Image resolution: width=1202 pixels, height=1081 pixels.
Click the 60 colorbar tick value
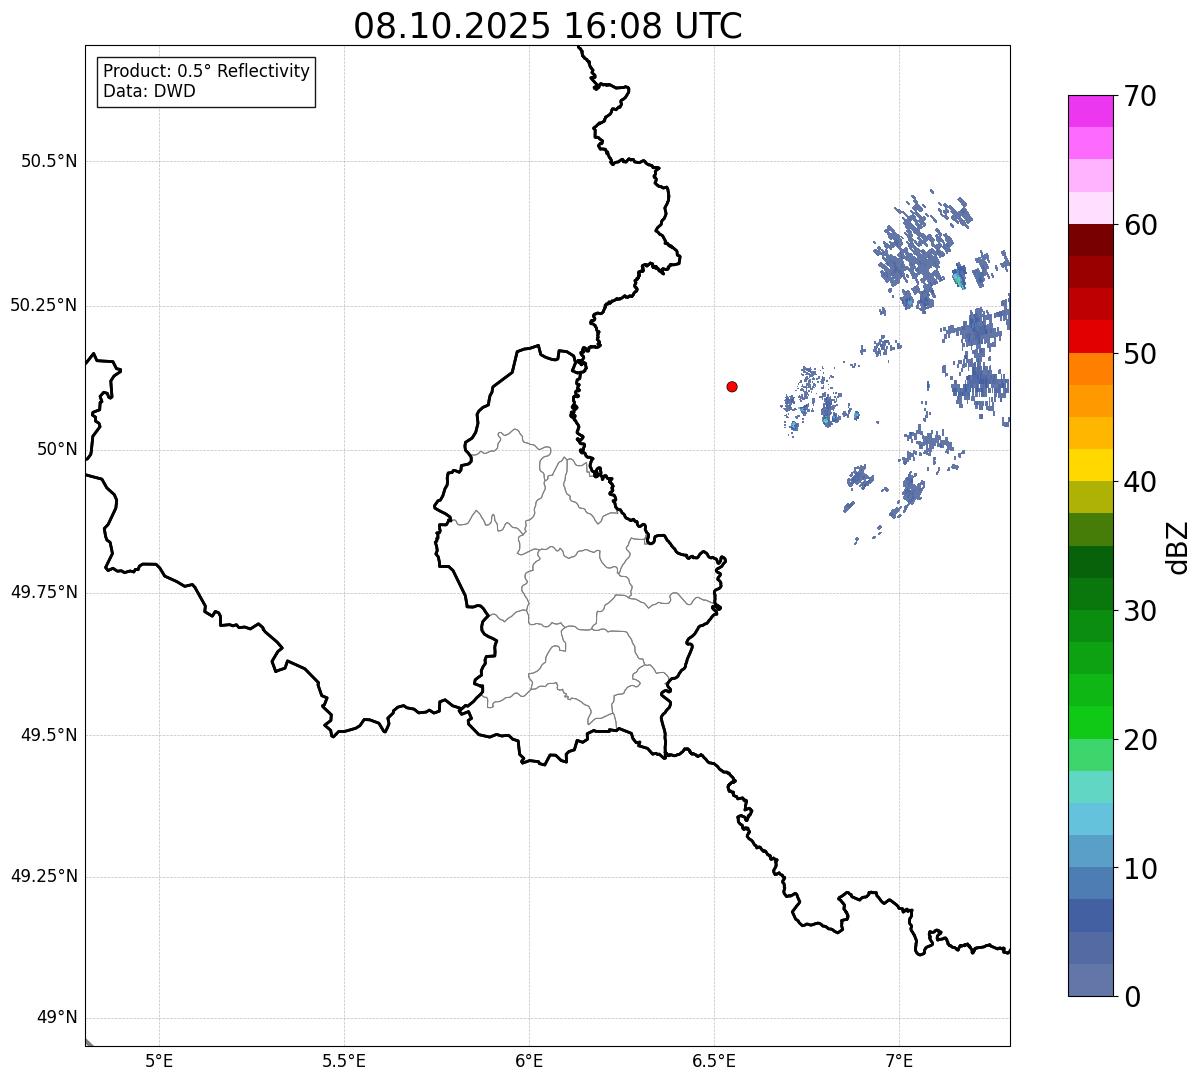(x=1140, y=225)
